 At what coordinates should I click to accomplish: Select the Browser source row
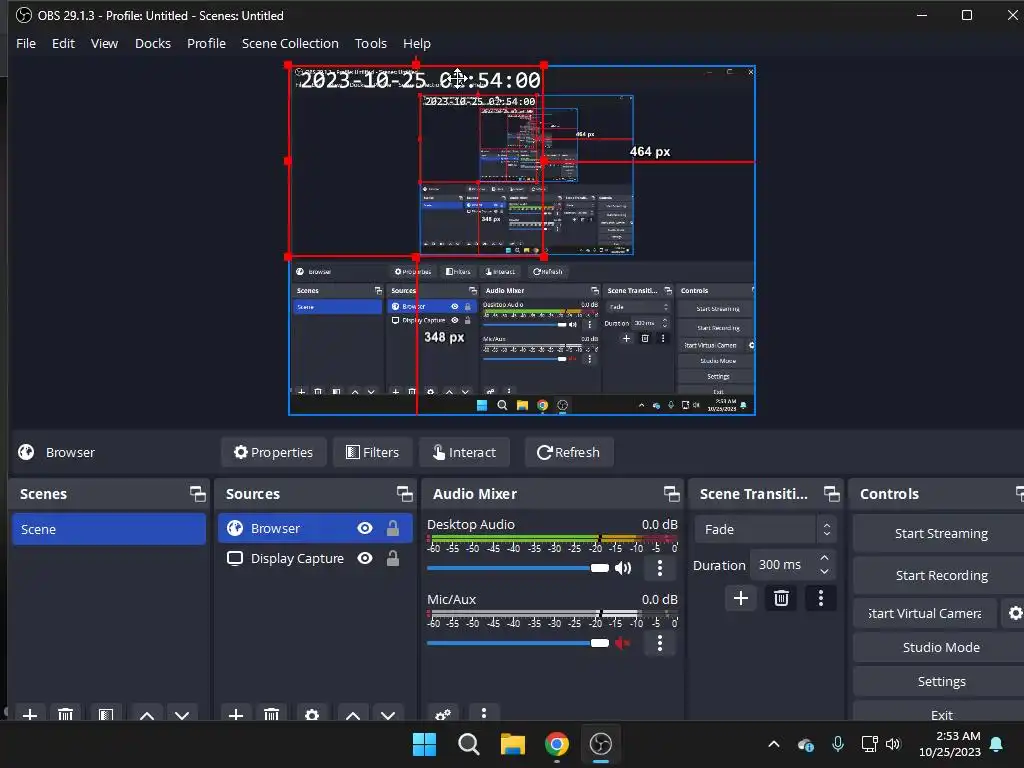coord(315,528)
